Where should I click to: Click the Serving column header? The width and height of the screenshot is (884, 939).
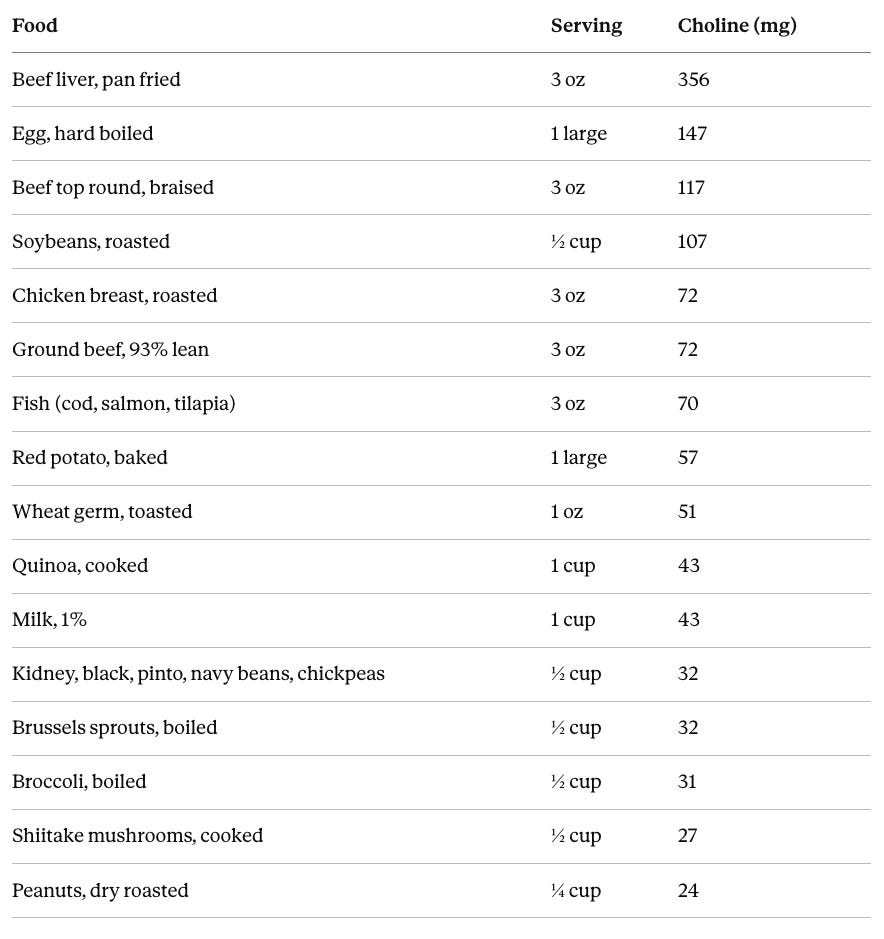(586, 26)
